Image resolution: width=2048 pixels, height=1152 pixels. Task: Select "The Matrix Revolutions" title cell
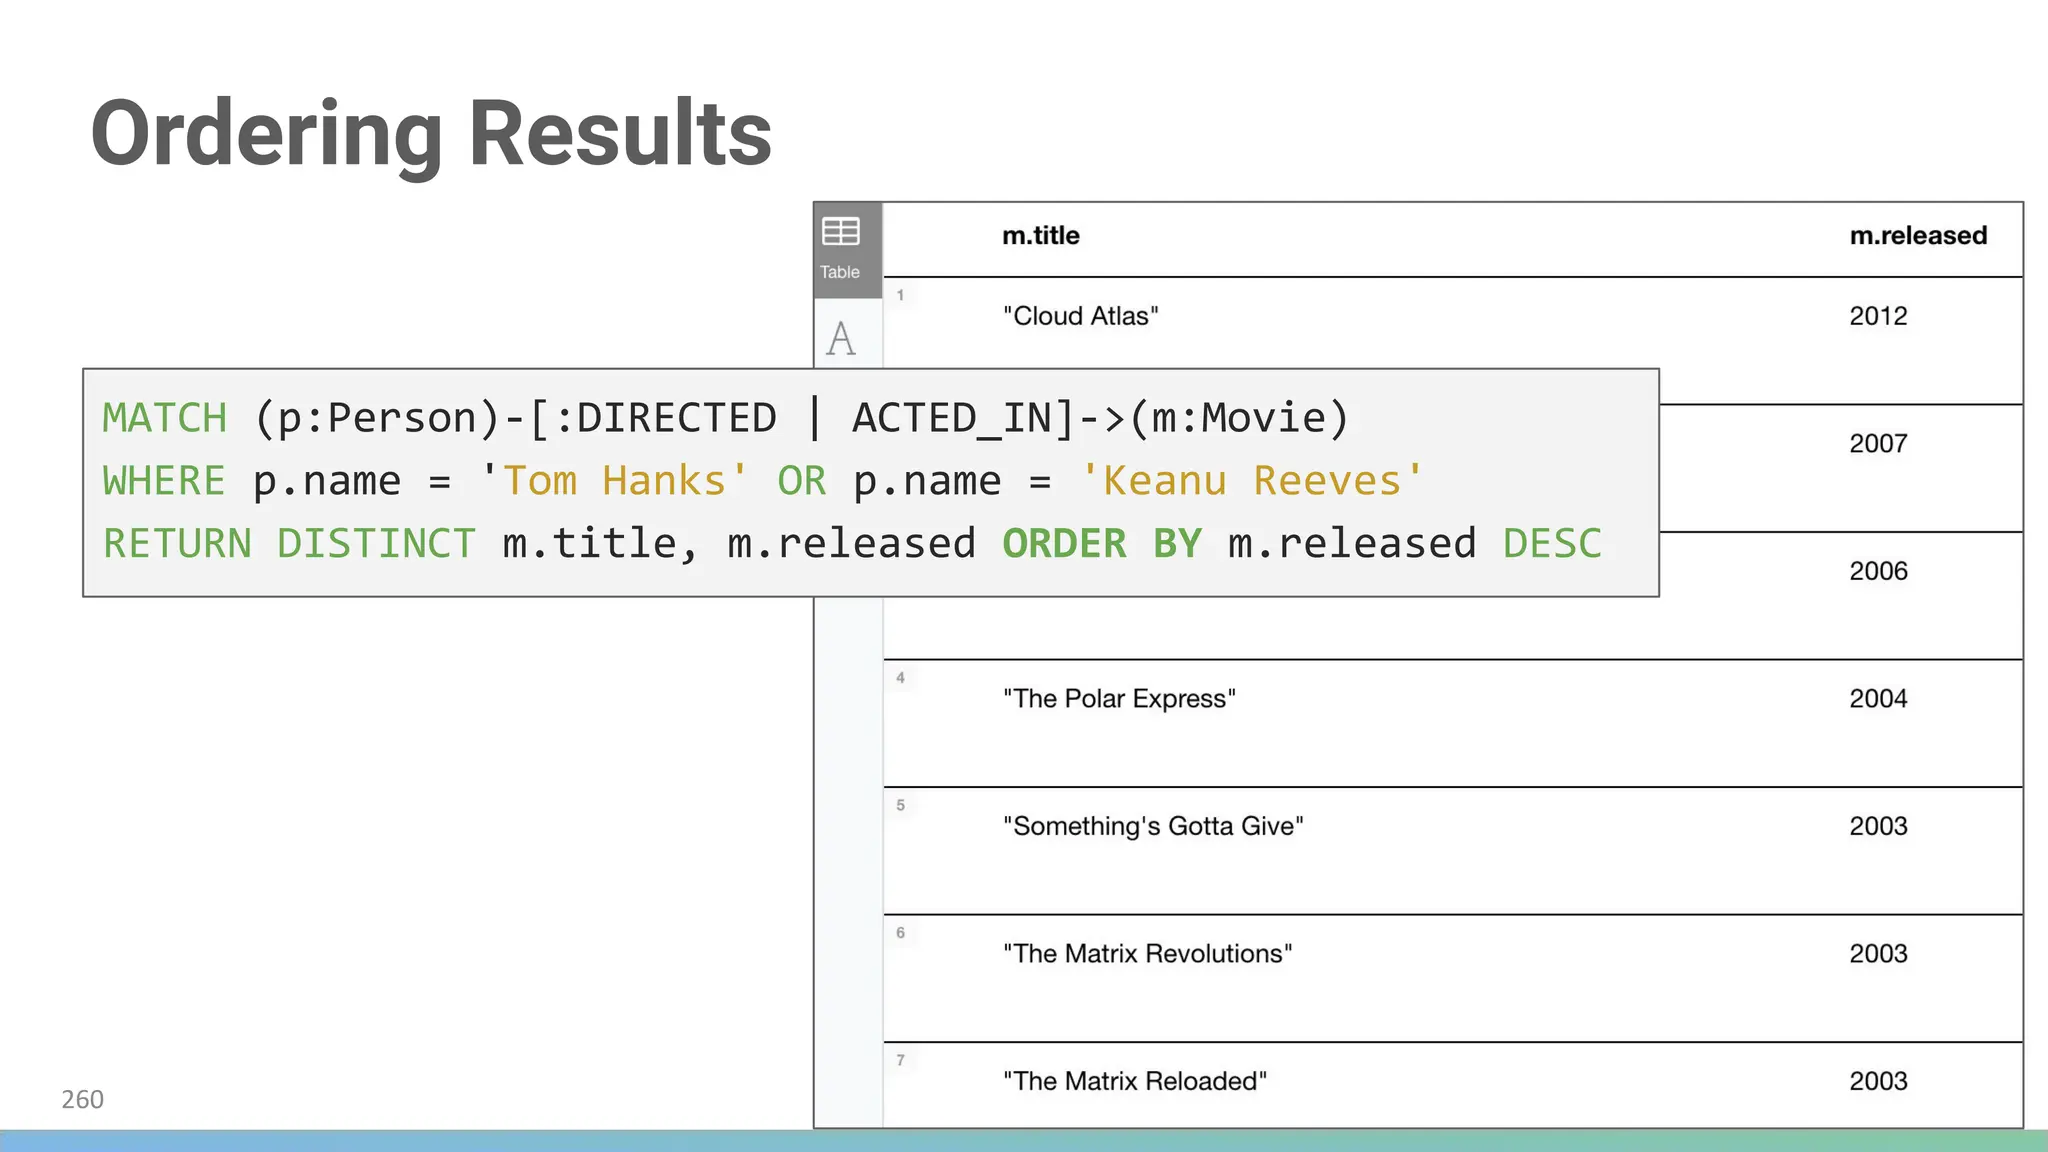(x=1147, y=954)
